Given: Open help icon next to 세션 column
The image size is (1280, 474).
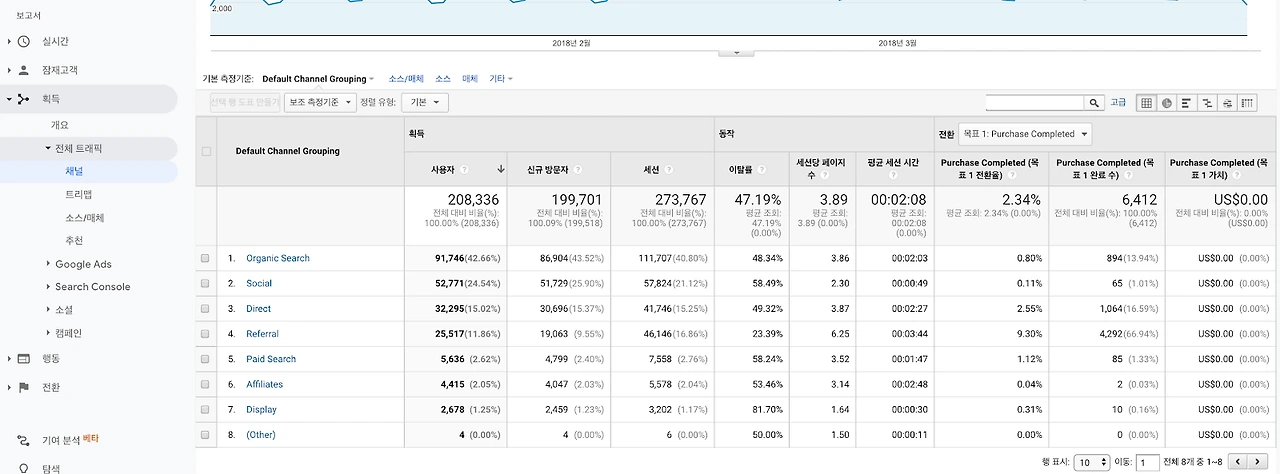Looking at the screenshot, I should pyautogui.click(x=668, y=169).
